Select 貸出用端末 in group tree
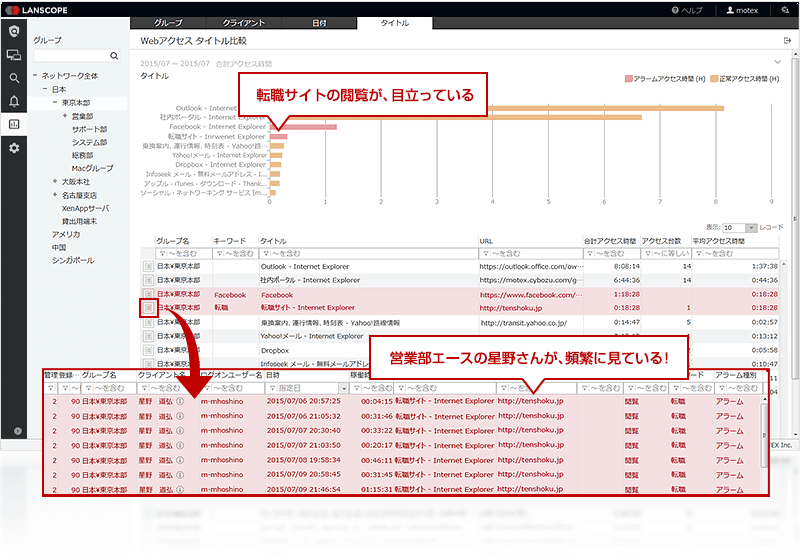 [79, 221]
